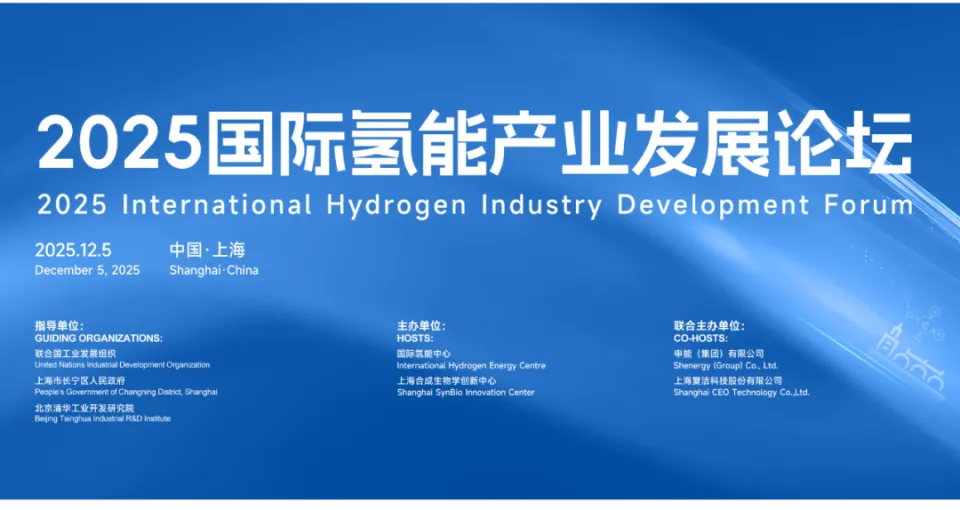960x510 pixels.
Task: Click the location text 中国·上海
Action: coord(207,250)
